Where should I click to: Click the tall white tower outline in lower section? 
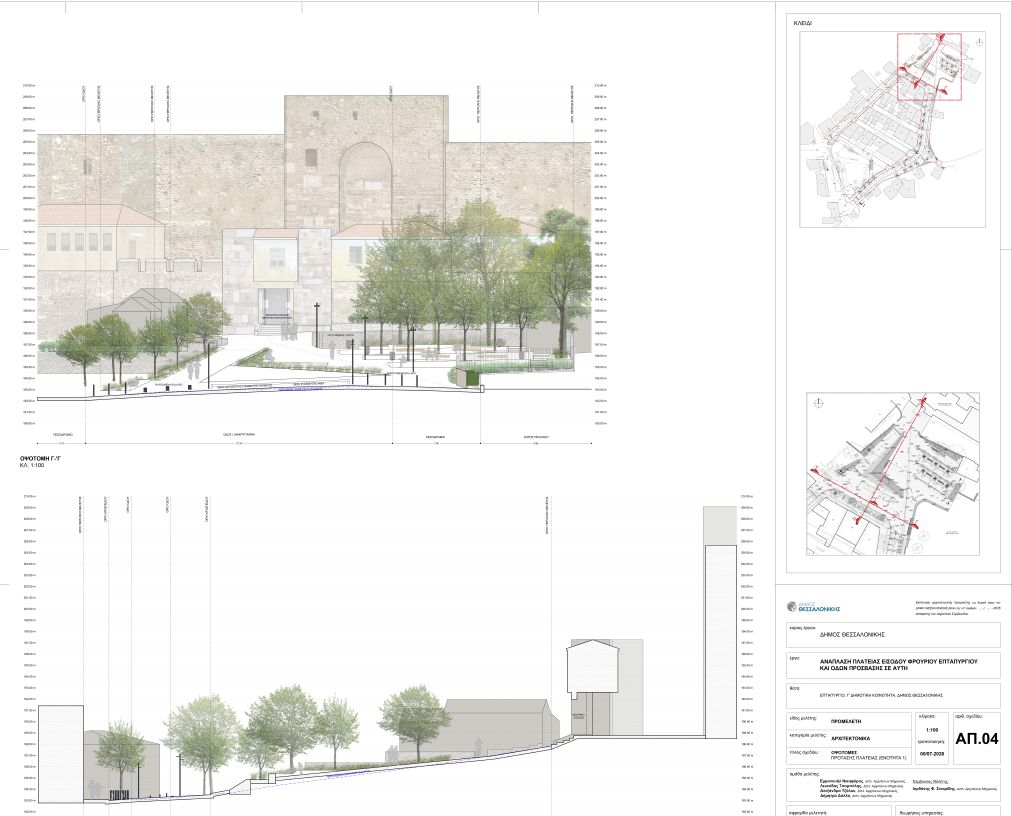point(720,641)
